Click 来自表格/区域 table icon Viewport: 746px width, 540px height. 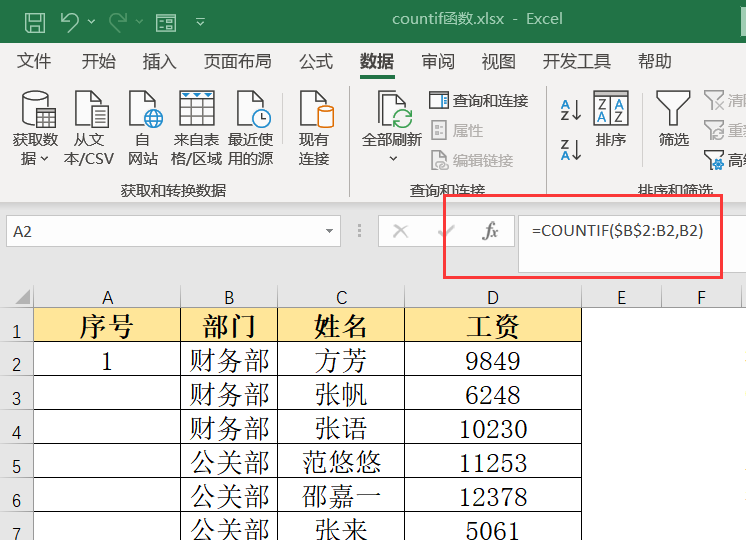[196, 108]
